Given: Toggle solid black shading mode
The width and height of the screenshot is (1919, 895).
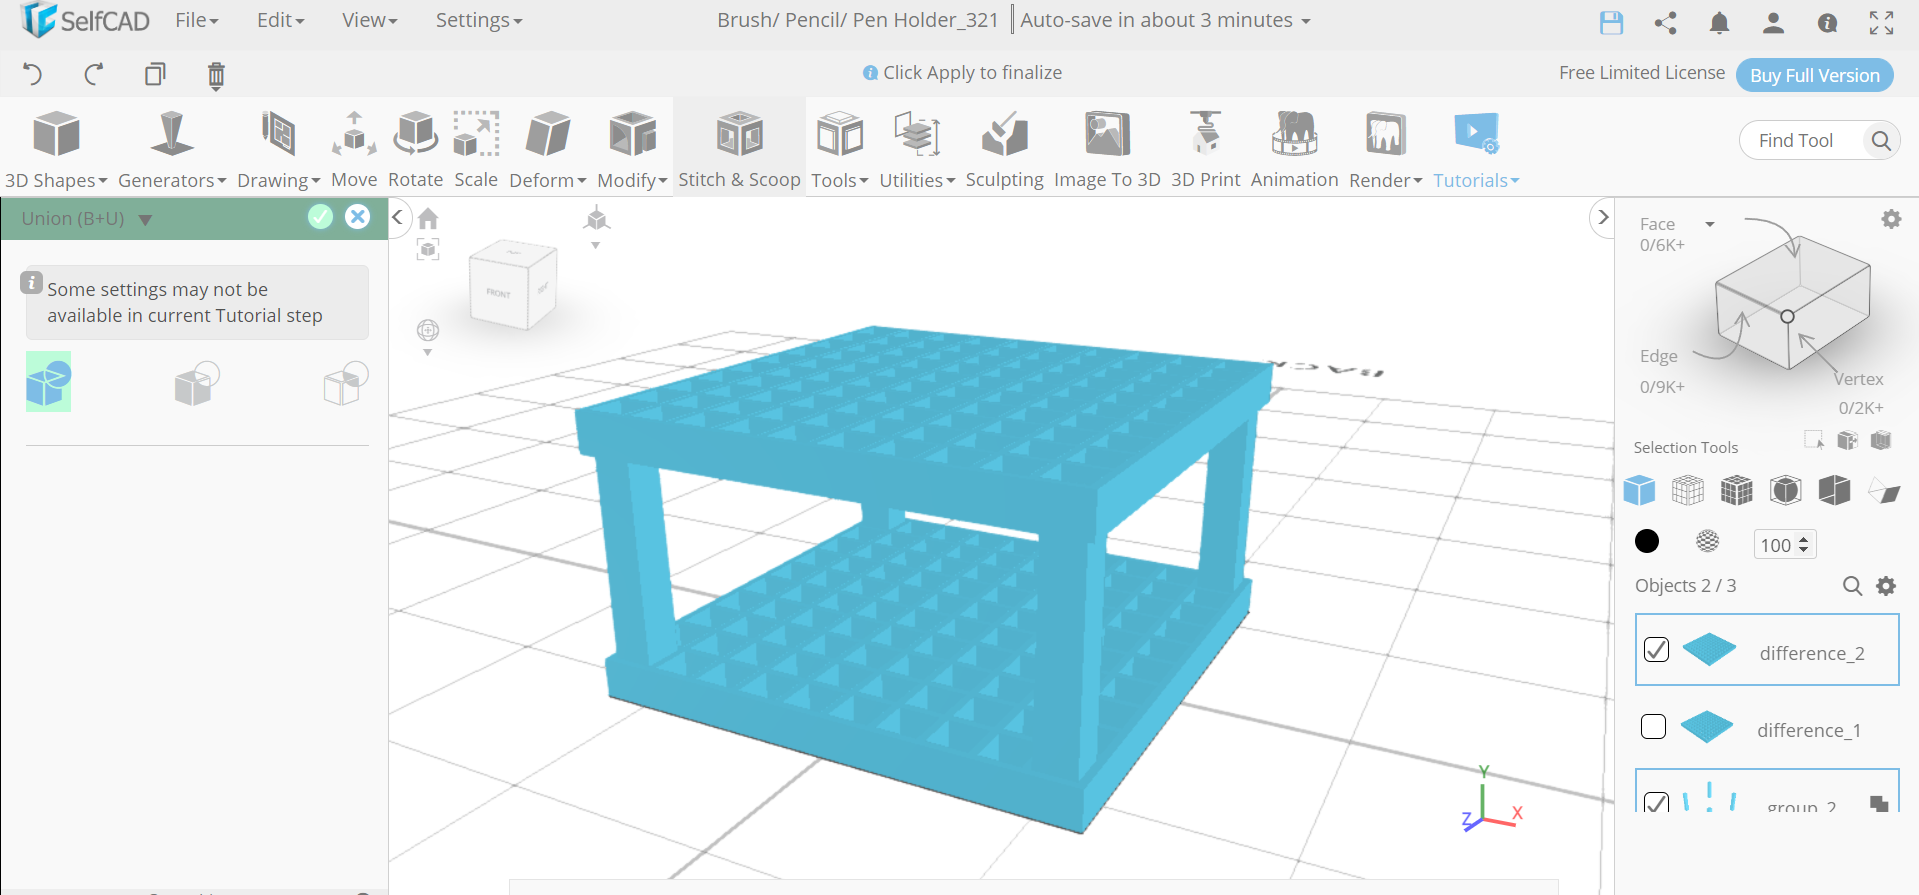Looking at the screenshot, I should click(1647, 541).
